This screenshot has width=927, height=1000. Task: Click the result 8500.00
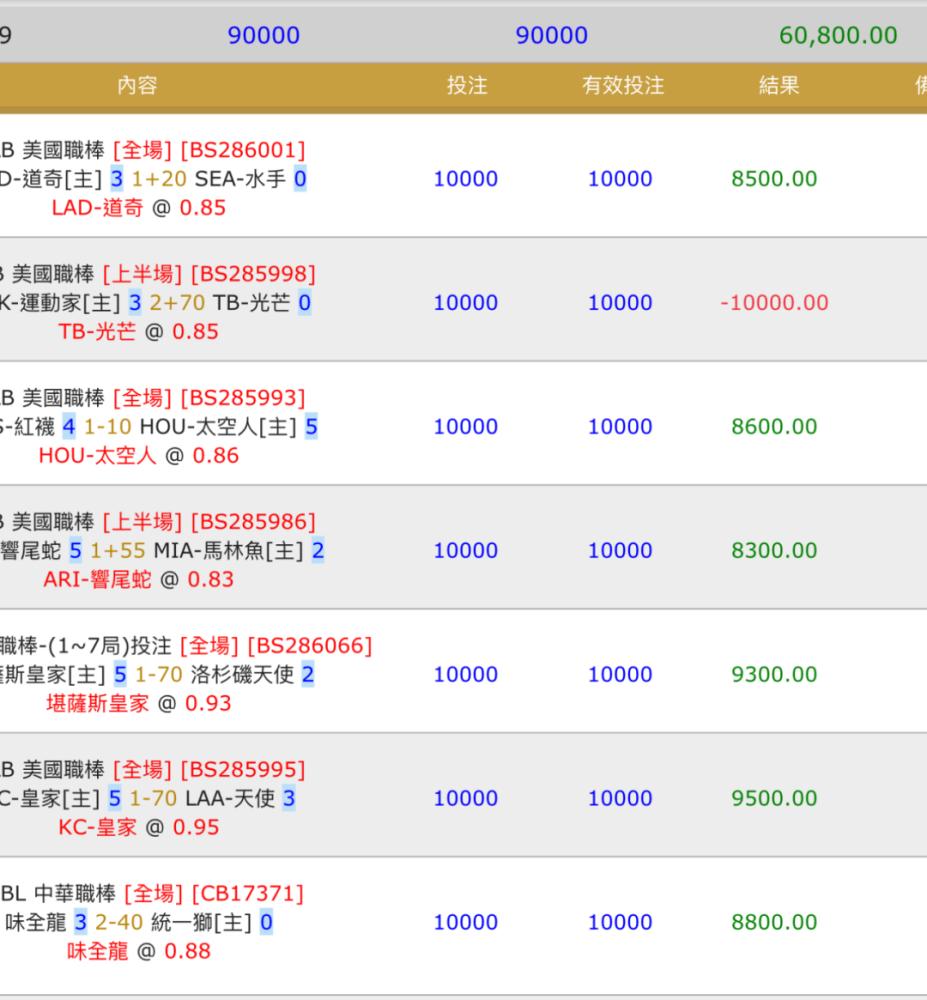point(774,179)
